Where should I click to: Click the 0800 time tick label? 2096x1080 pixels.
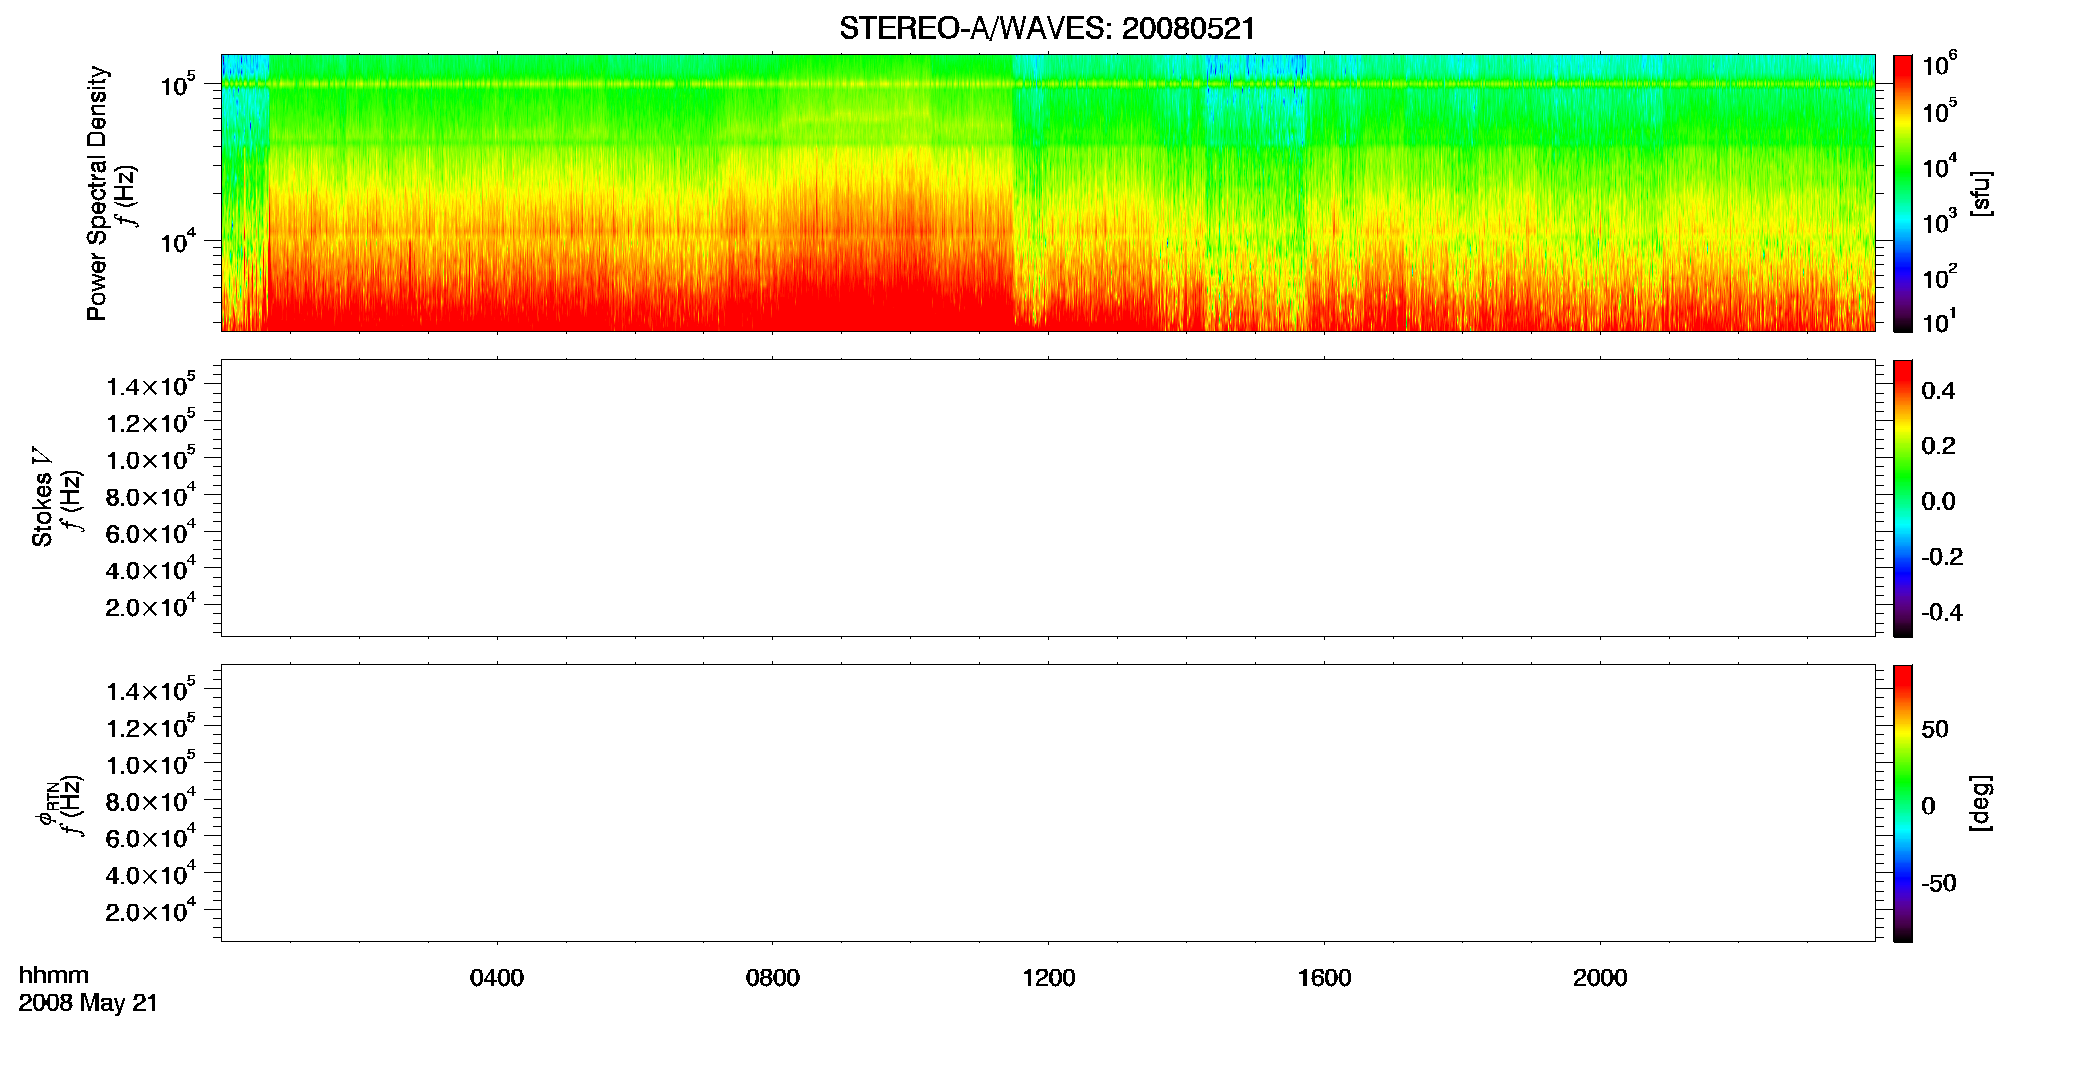pos(773,978)
